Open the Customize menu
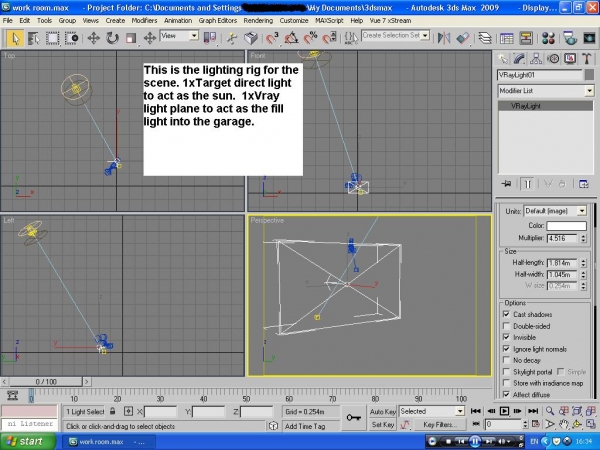Image resolution: width=600 pixels, height=450 pixels. 294,21
